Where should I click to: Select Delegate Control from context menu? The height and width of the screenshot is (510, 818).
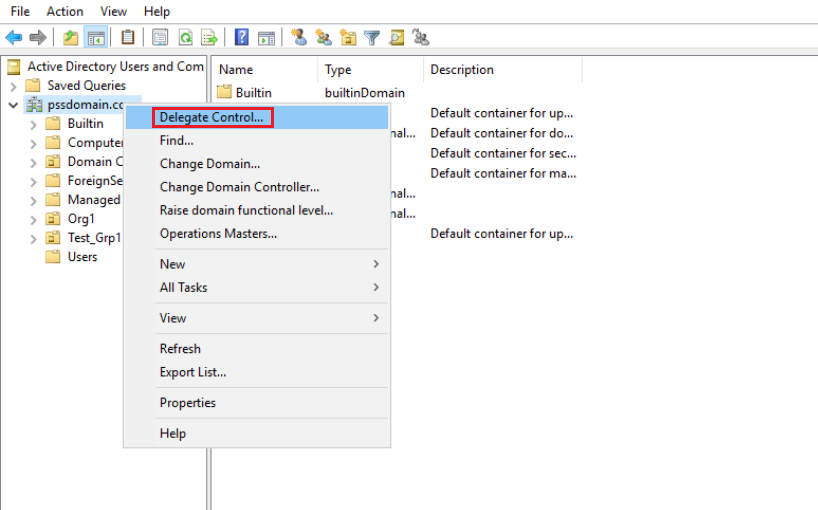tap(211, 117)
